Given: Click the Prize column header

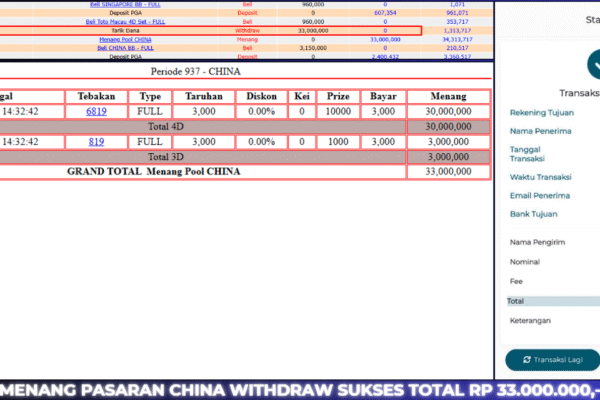Looking at the screenshot, I should (338, 96).
